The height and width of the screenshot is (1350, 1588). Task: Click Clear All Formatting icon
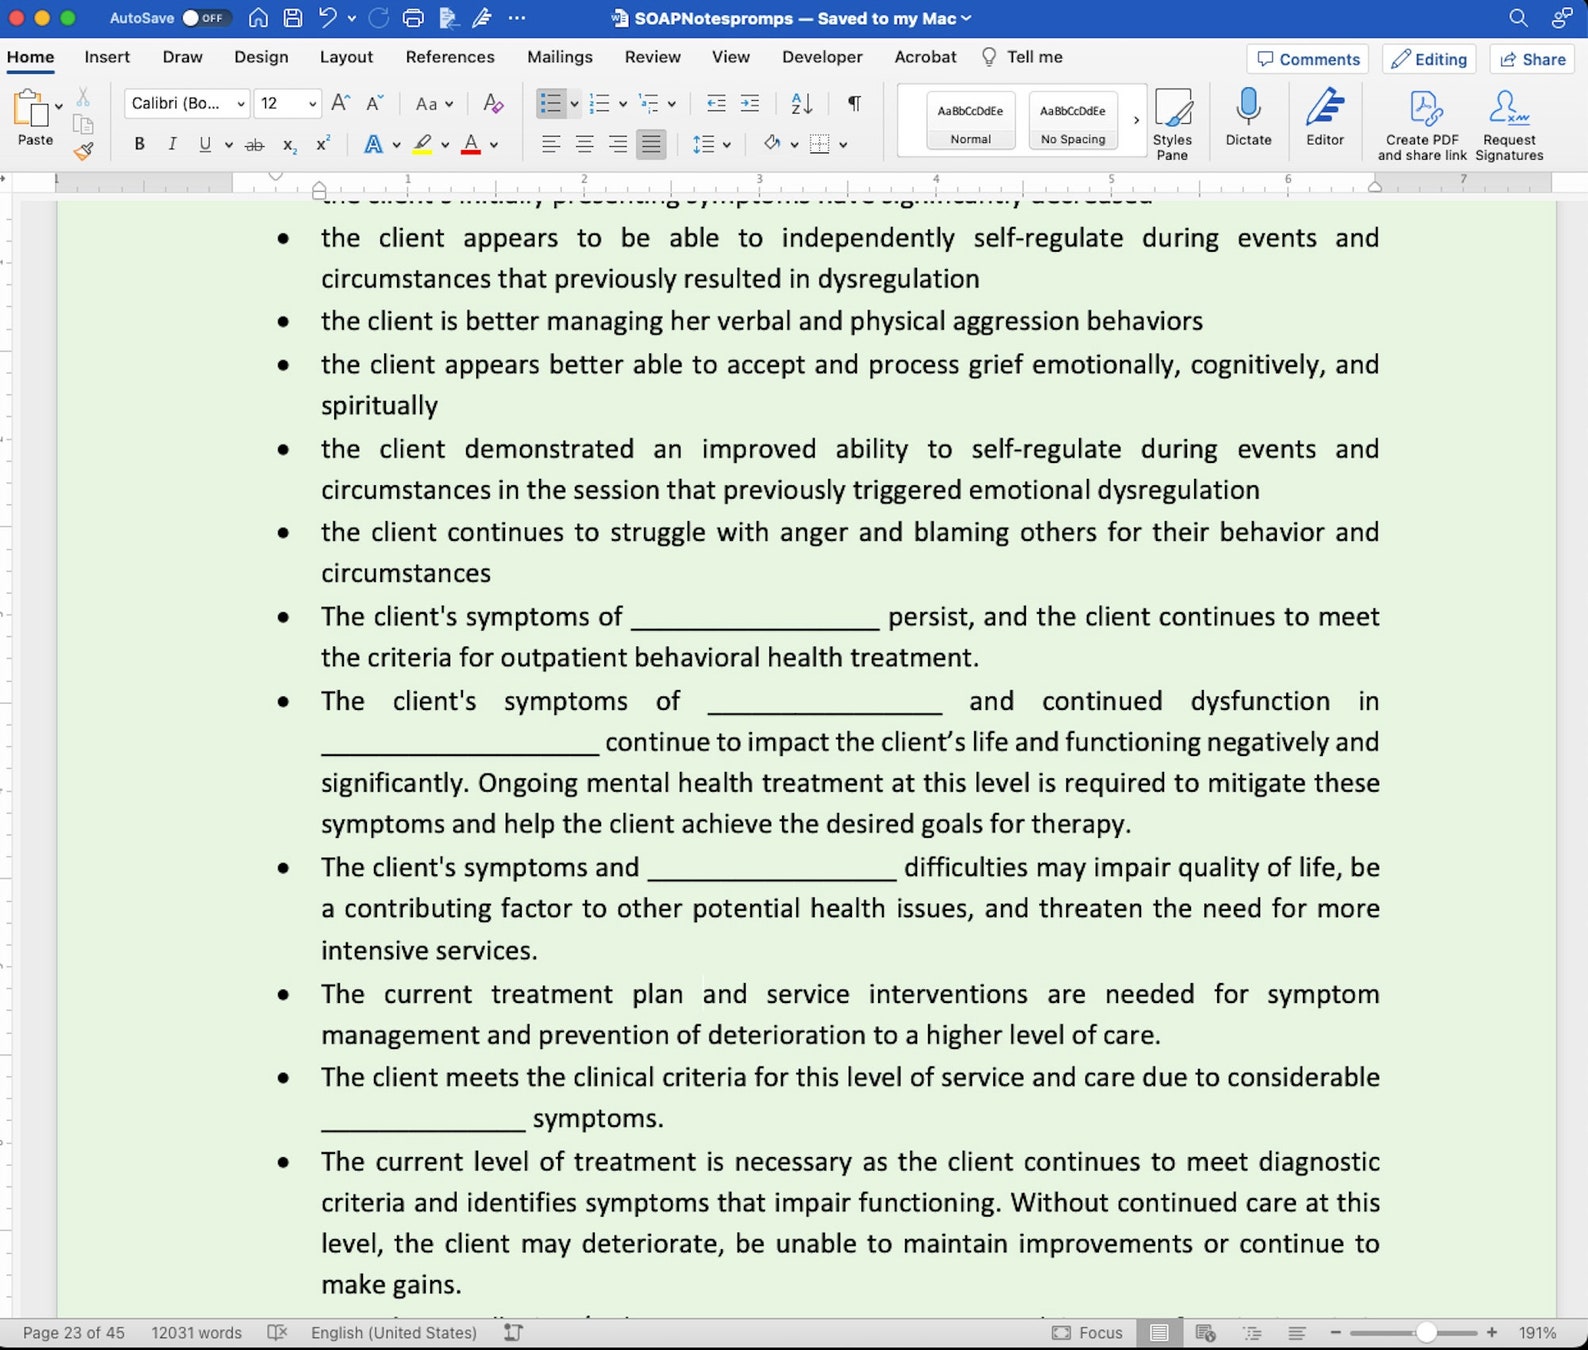click(x=493, y=103)
